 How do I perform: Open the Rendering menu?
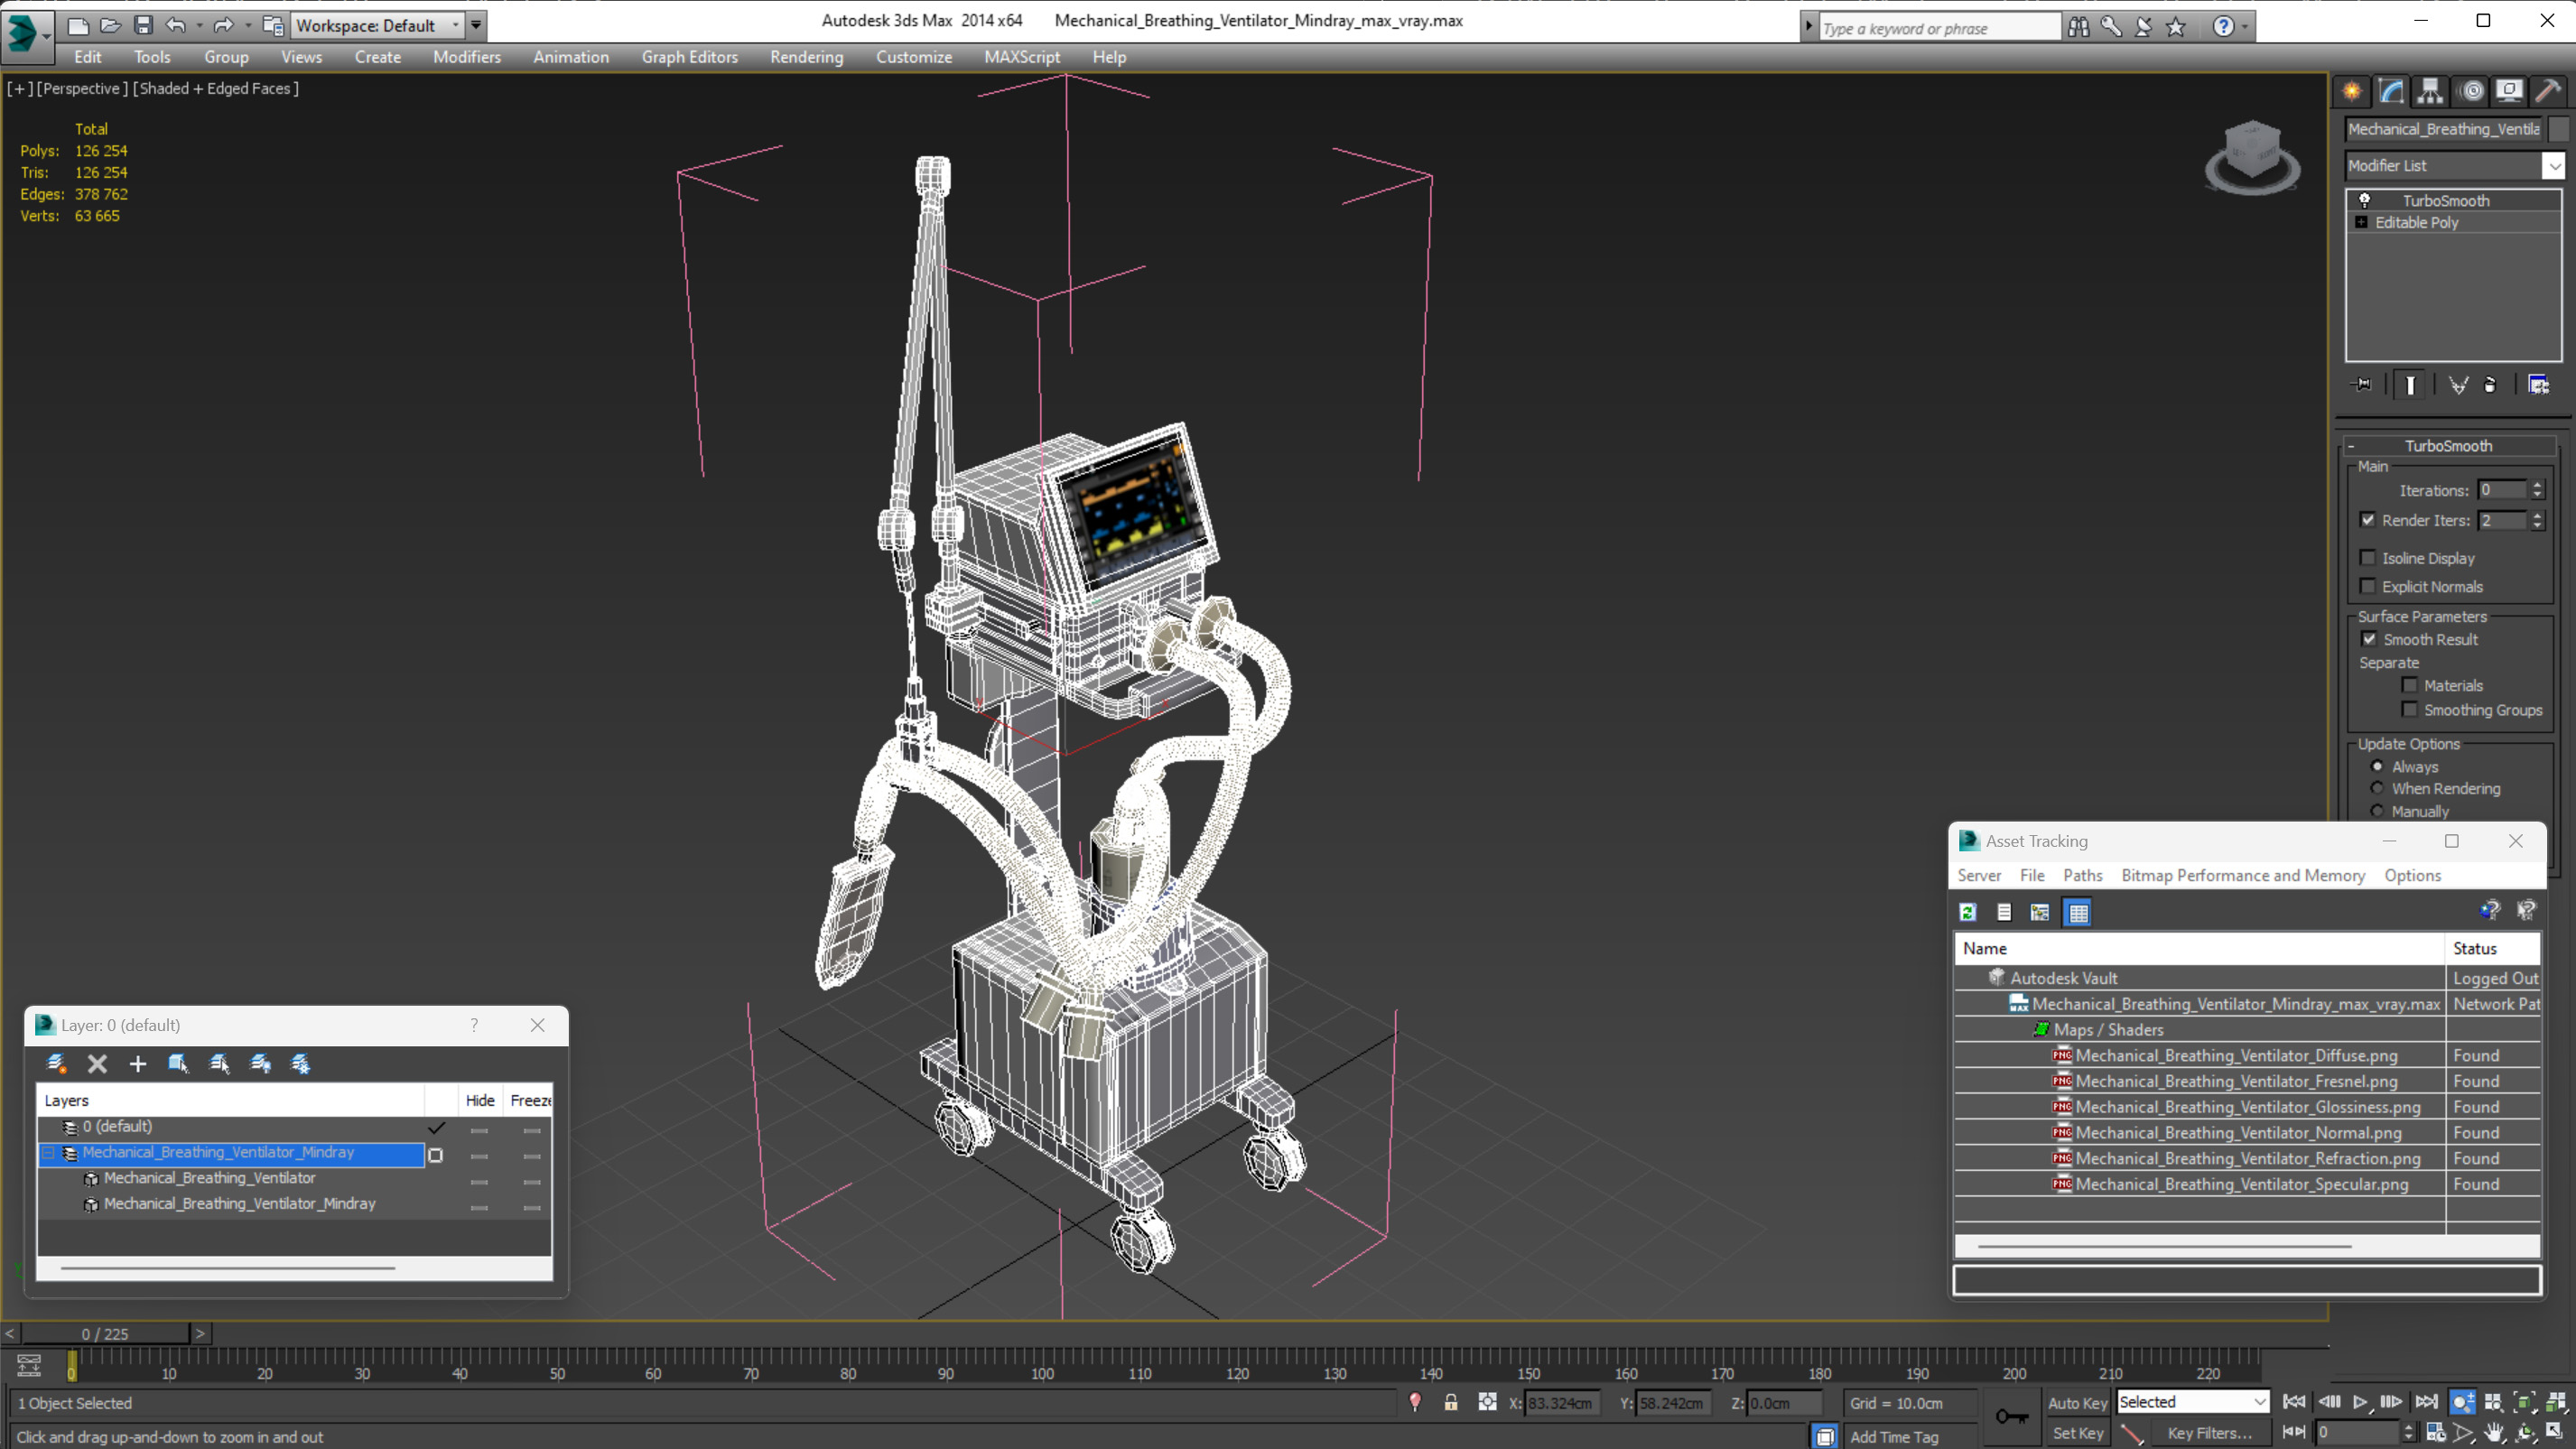806,57
